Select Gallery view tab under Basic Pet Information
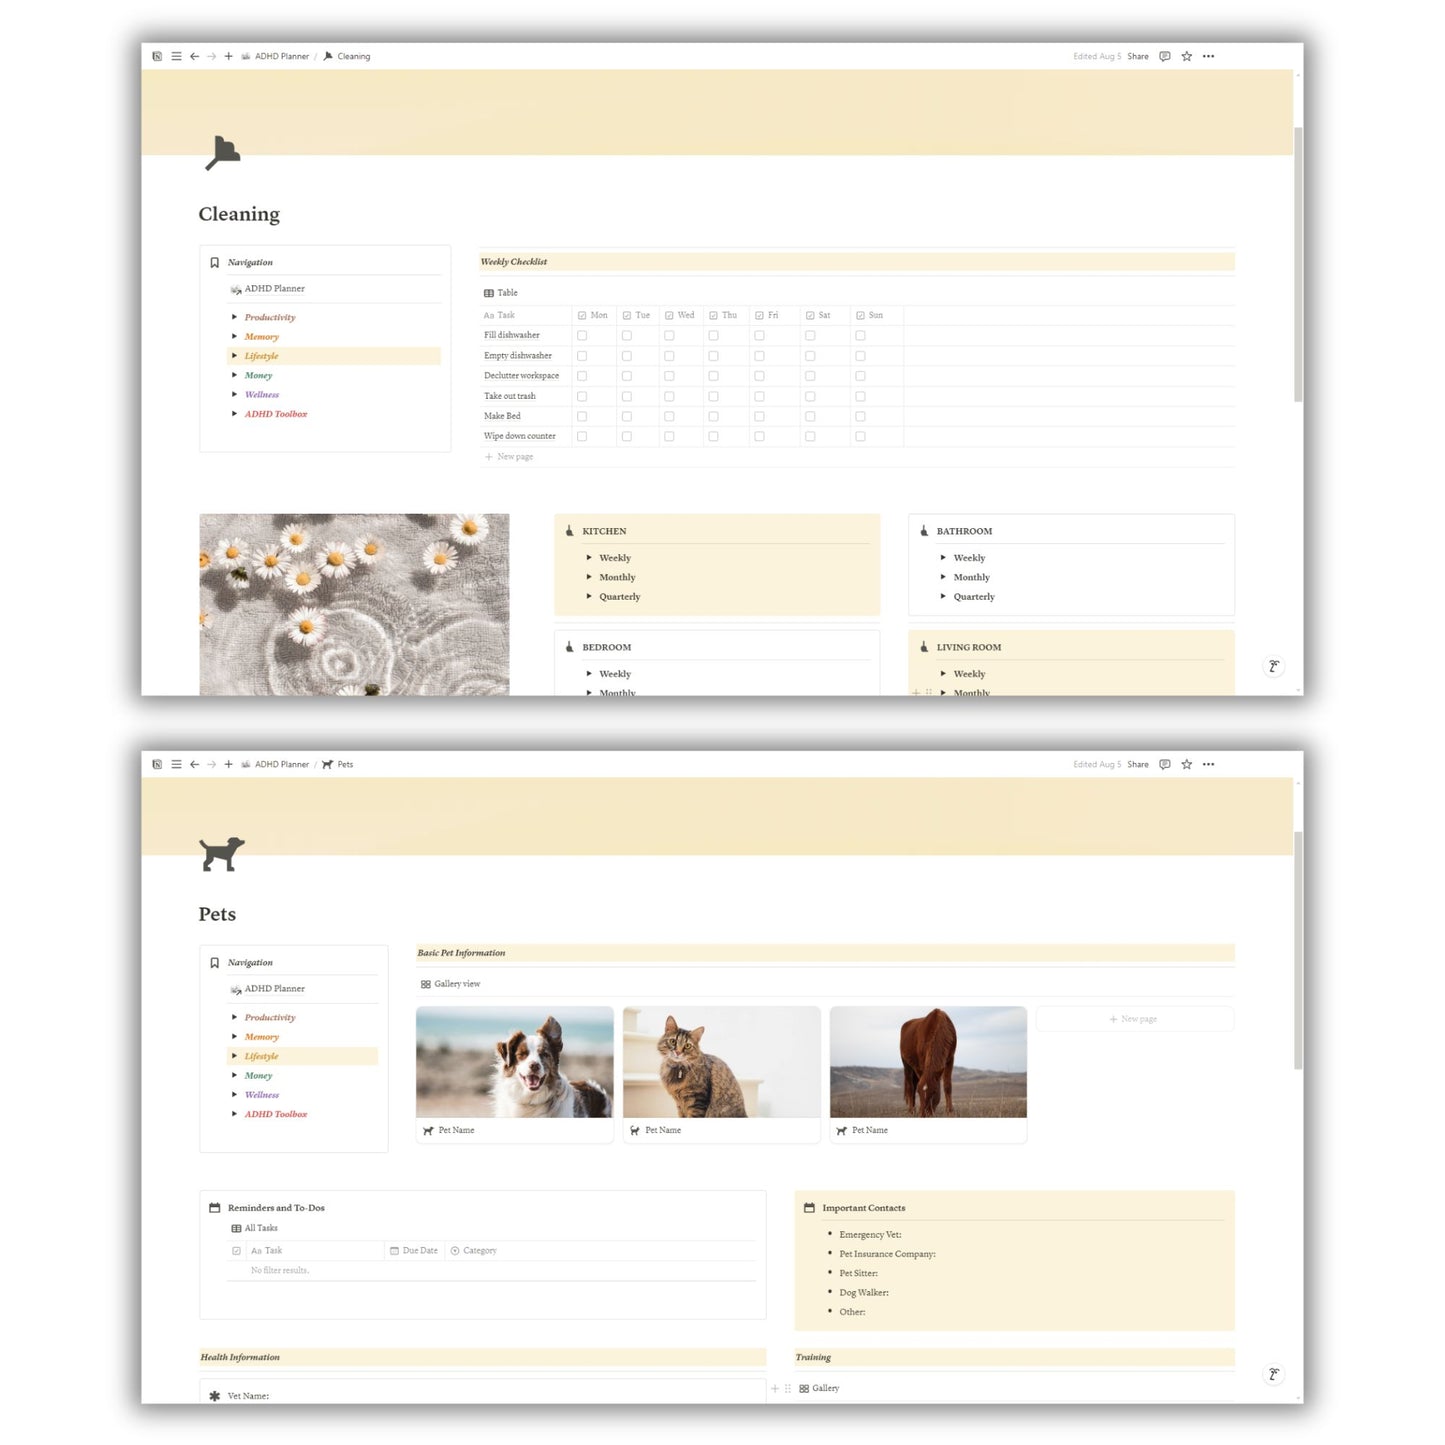This screenshot has width=1445, height=1445. 451,984
